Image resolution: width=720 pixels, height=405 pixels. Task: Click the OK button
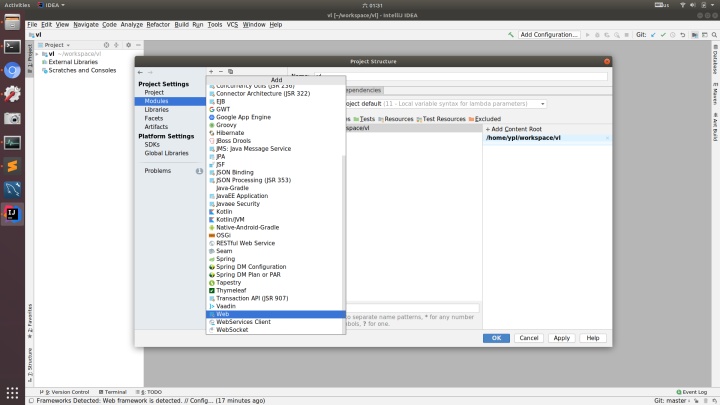coord(496,338)
